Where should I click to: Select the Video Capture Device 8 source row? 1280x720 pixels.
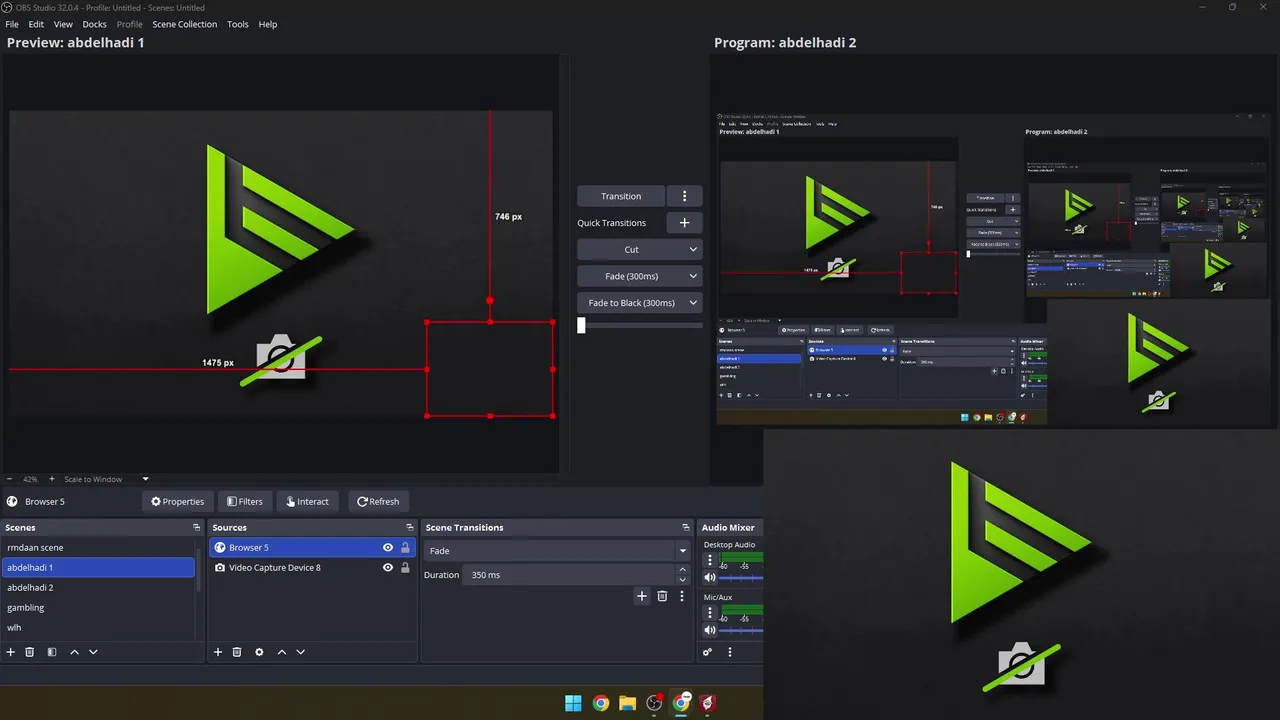click(x=312, y=568)
